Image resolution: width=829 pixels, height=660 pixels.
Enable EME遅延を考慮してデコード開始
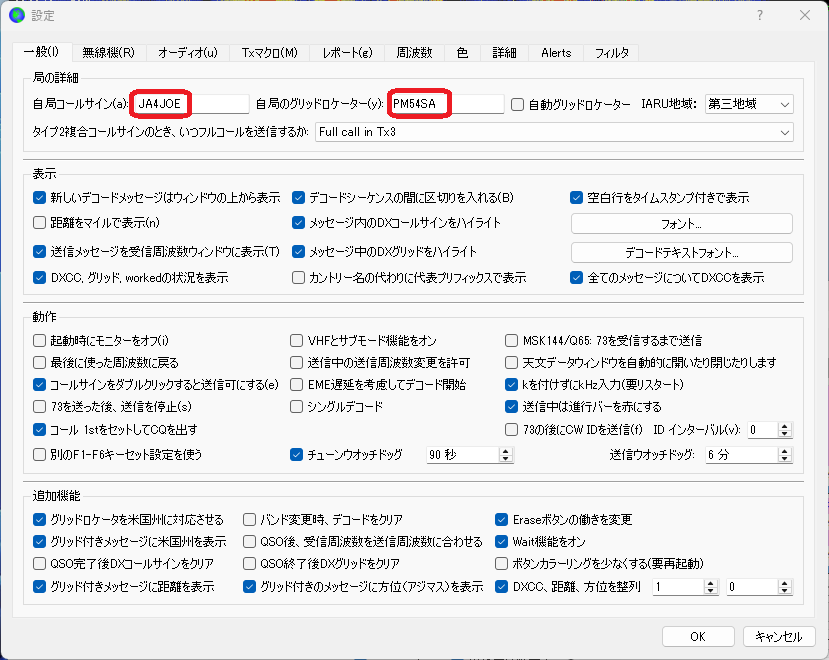point(297,384)
